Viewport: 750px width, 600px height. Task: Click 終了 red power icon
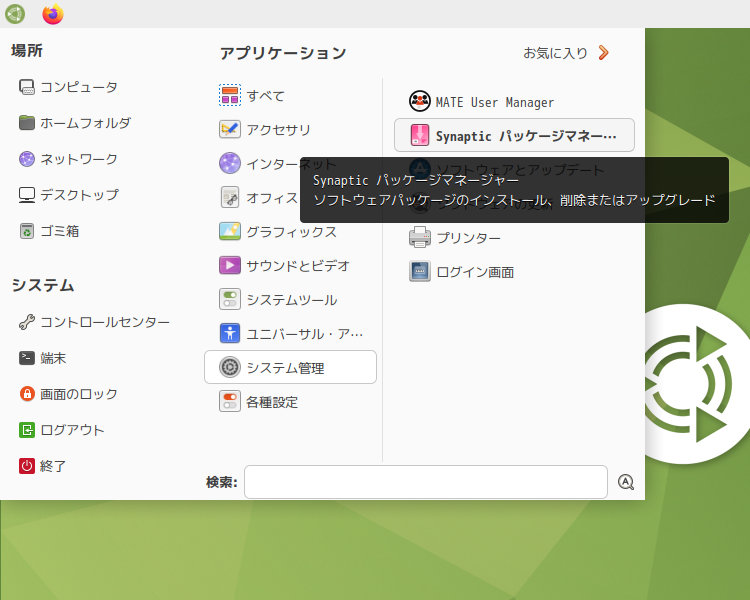click(27, 466)
